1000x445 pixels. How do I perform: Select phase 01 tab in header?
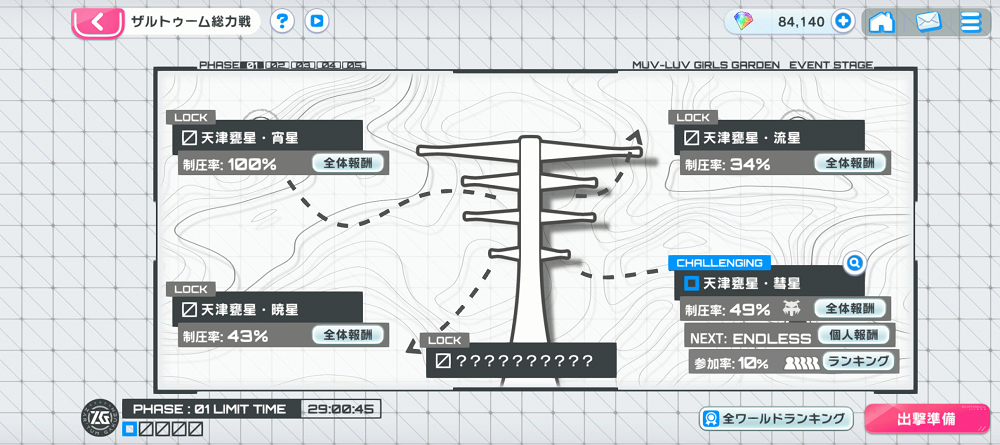tap(253, 65)
